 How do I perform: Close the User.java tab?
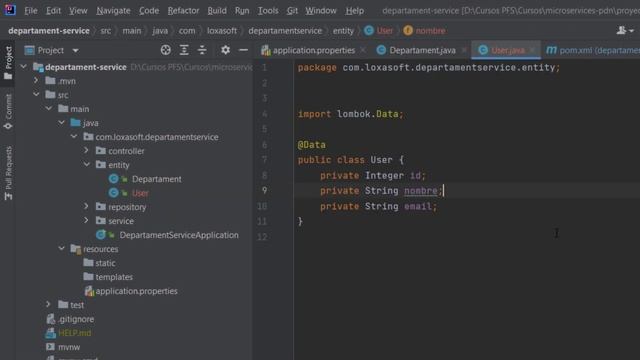(x=533, y=50)
